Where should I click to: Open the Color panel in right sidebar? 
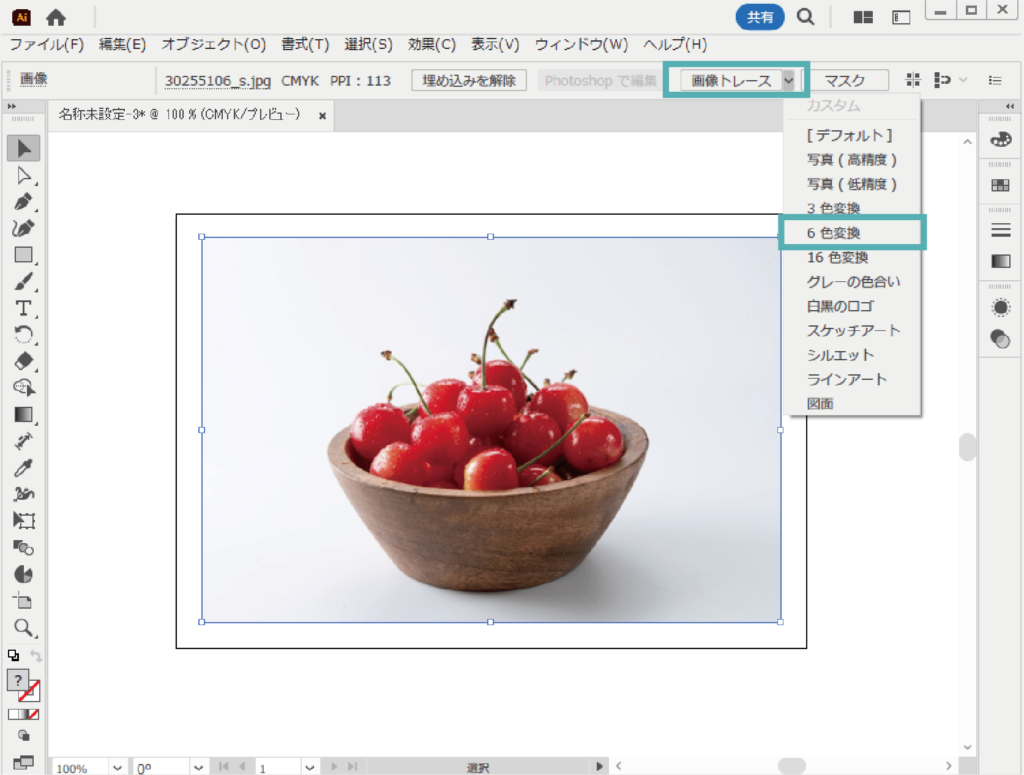1000,140
